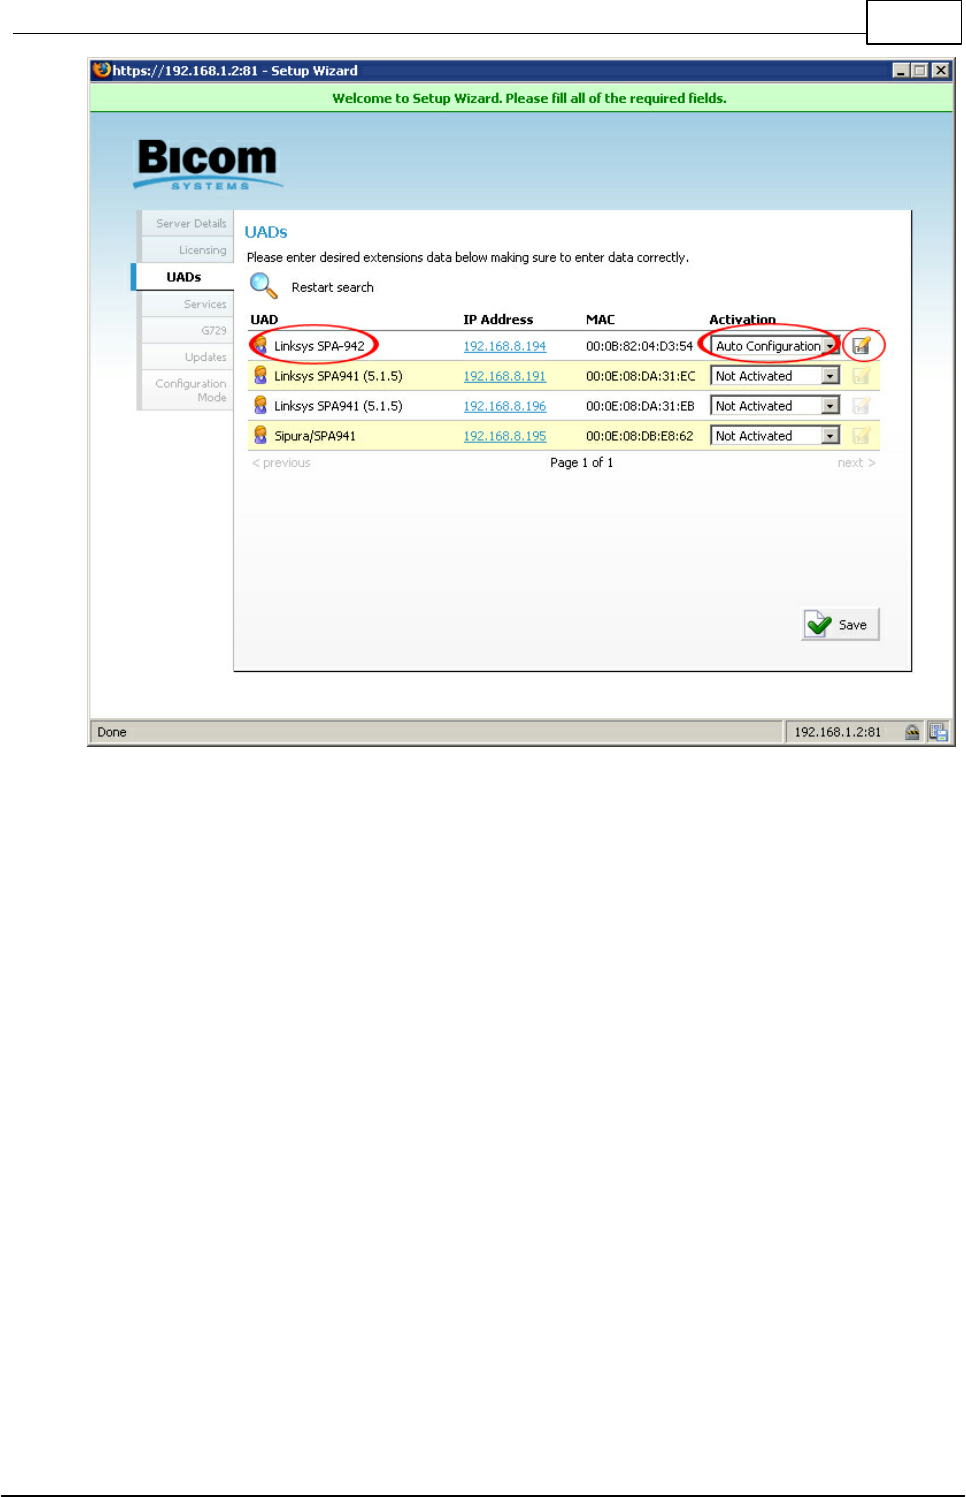Open Activation dropdown for 192.168.8.191 row

point(775,376)
